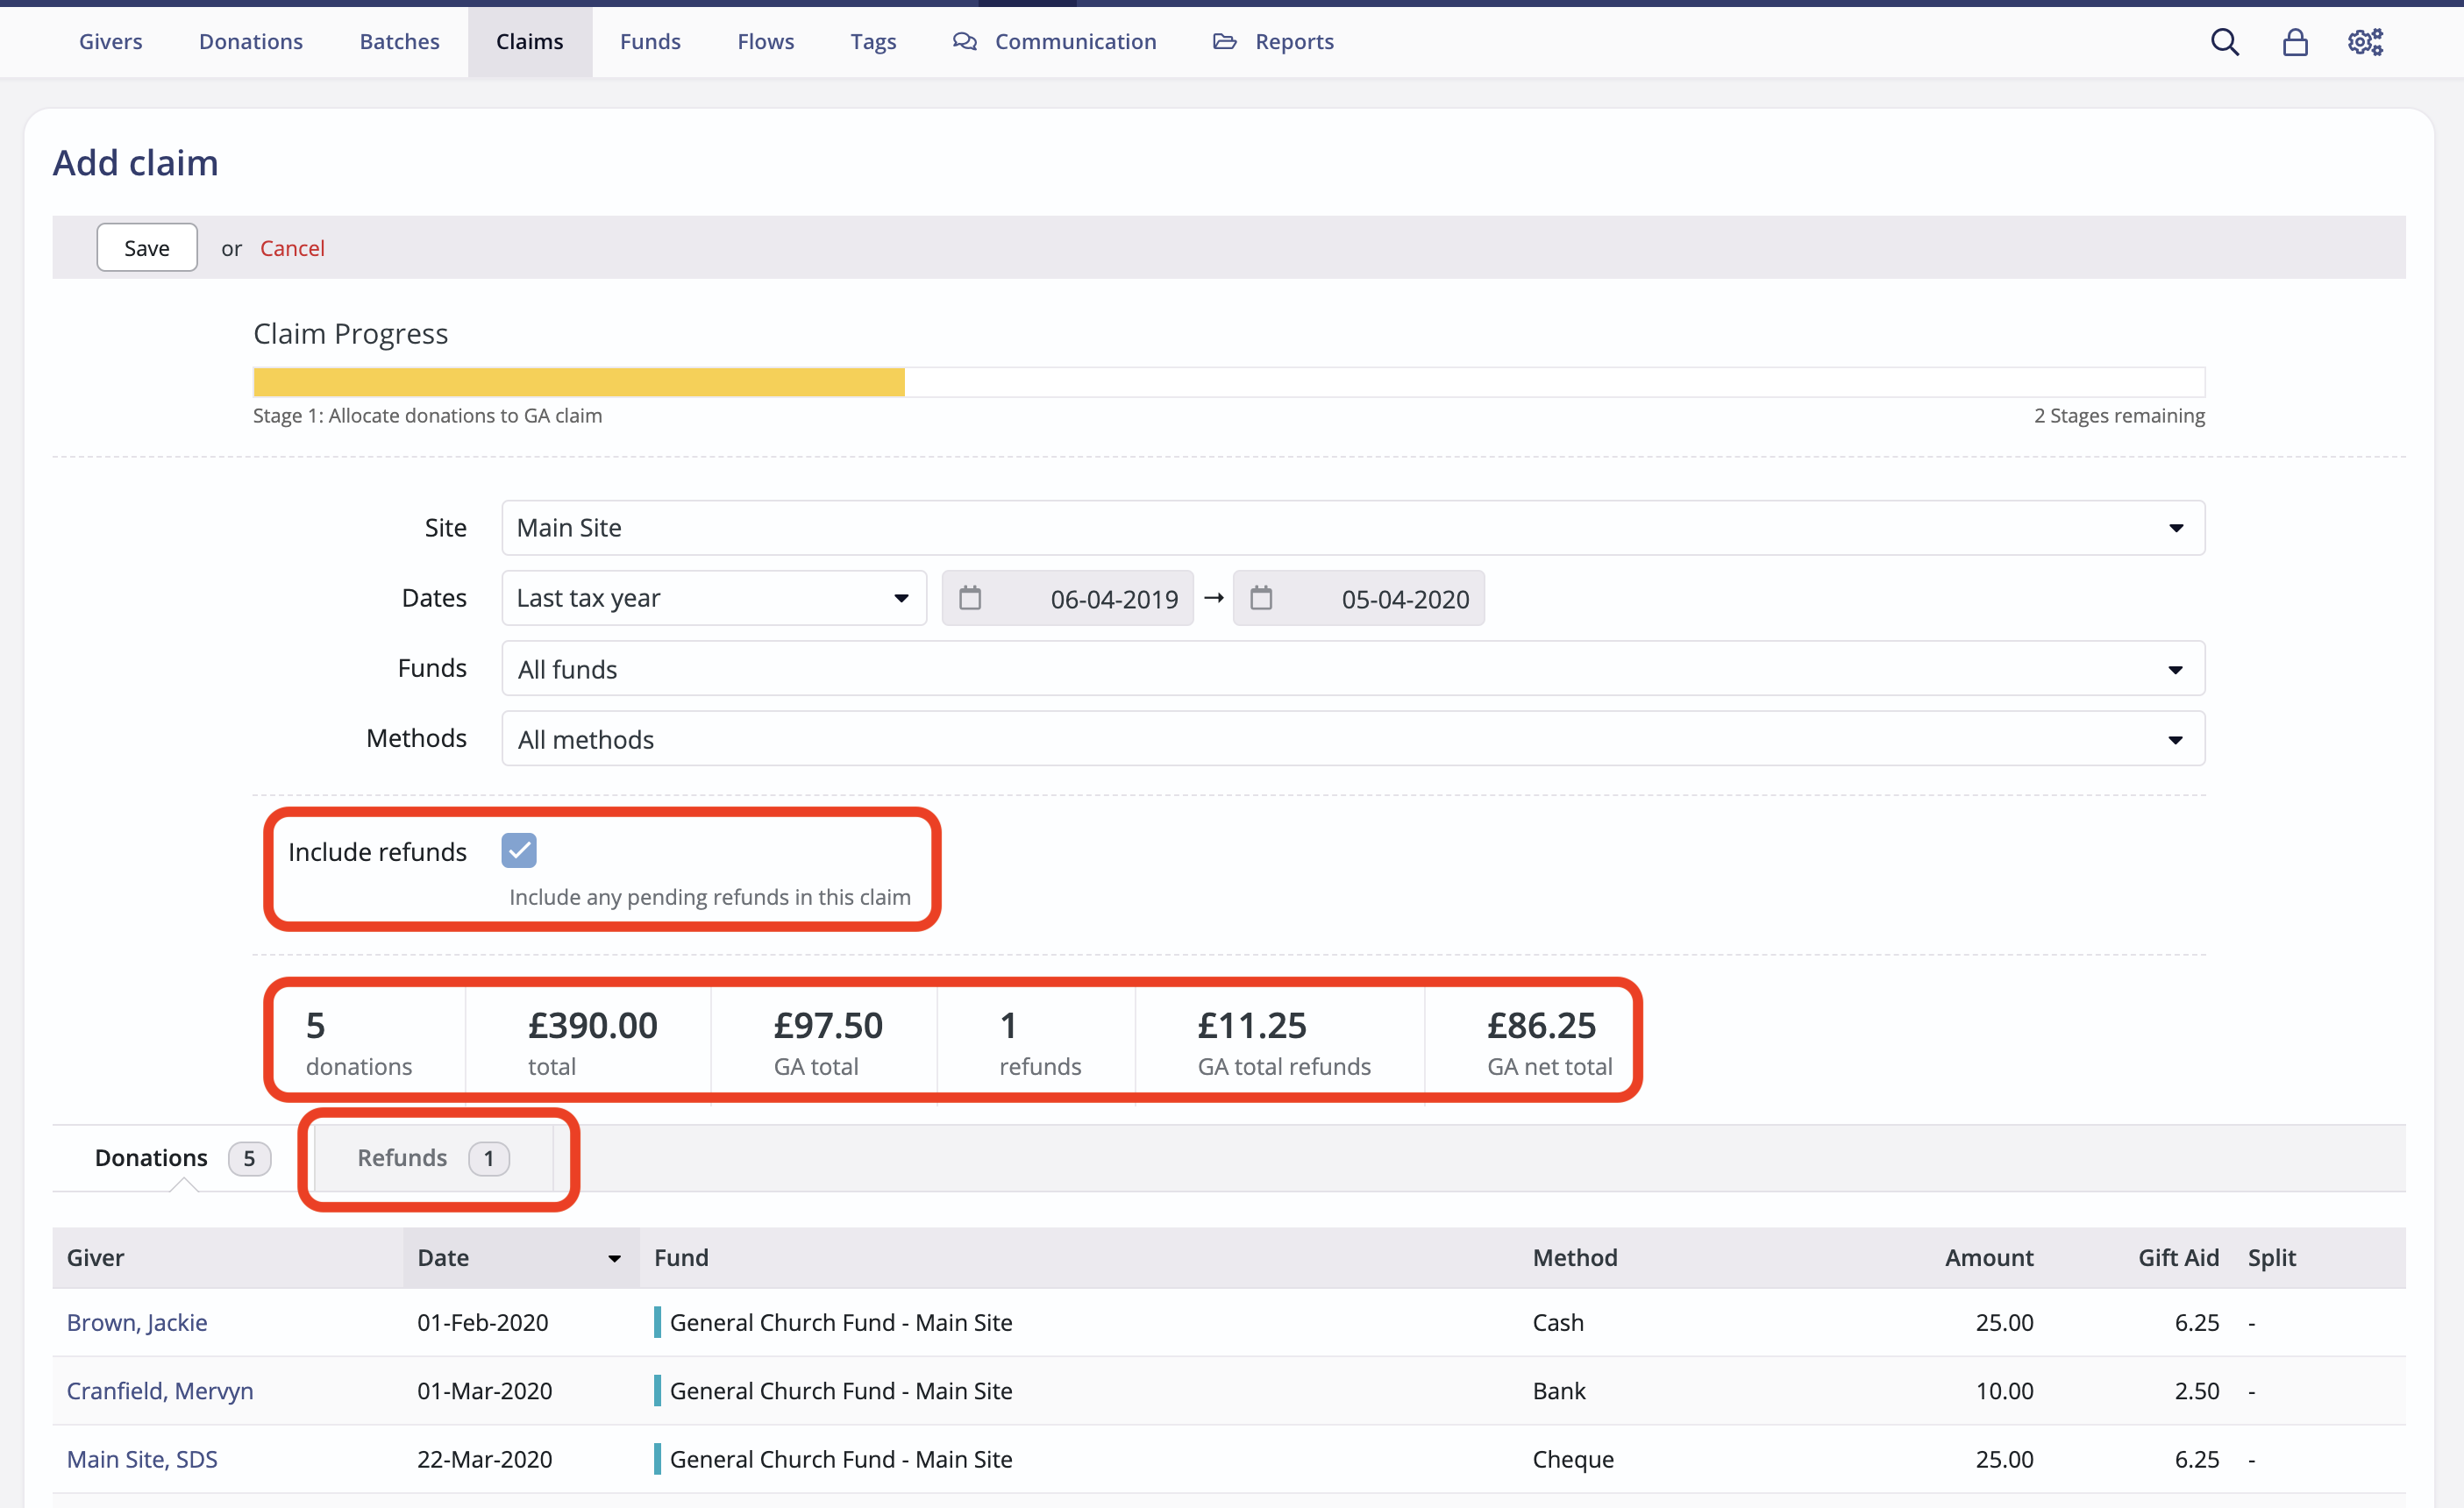Viewport: 2464px width, 1508px height.
Task: Select the Batches navigation tab
Action: point(399,41)
